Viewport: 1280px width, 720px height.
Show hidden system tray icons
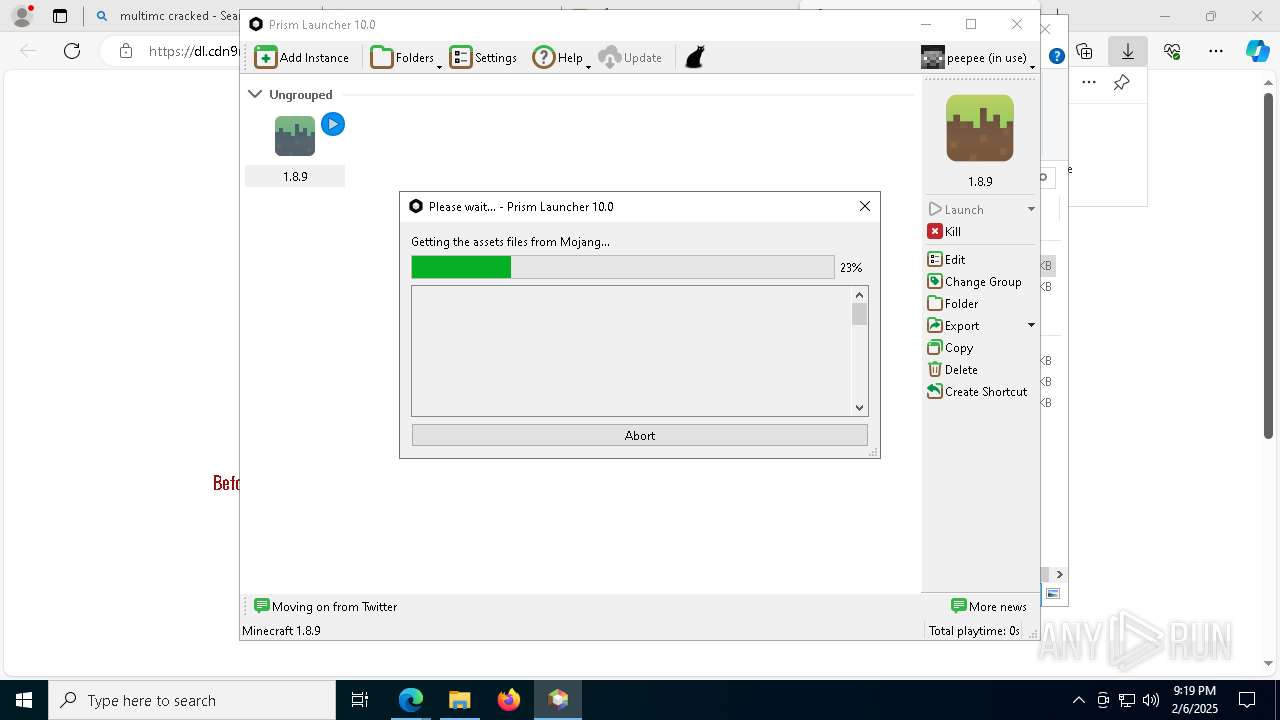point(1078,700)
